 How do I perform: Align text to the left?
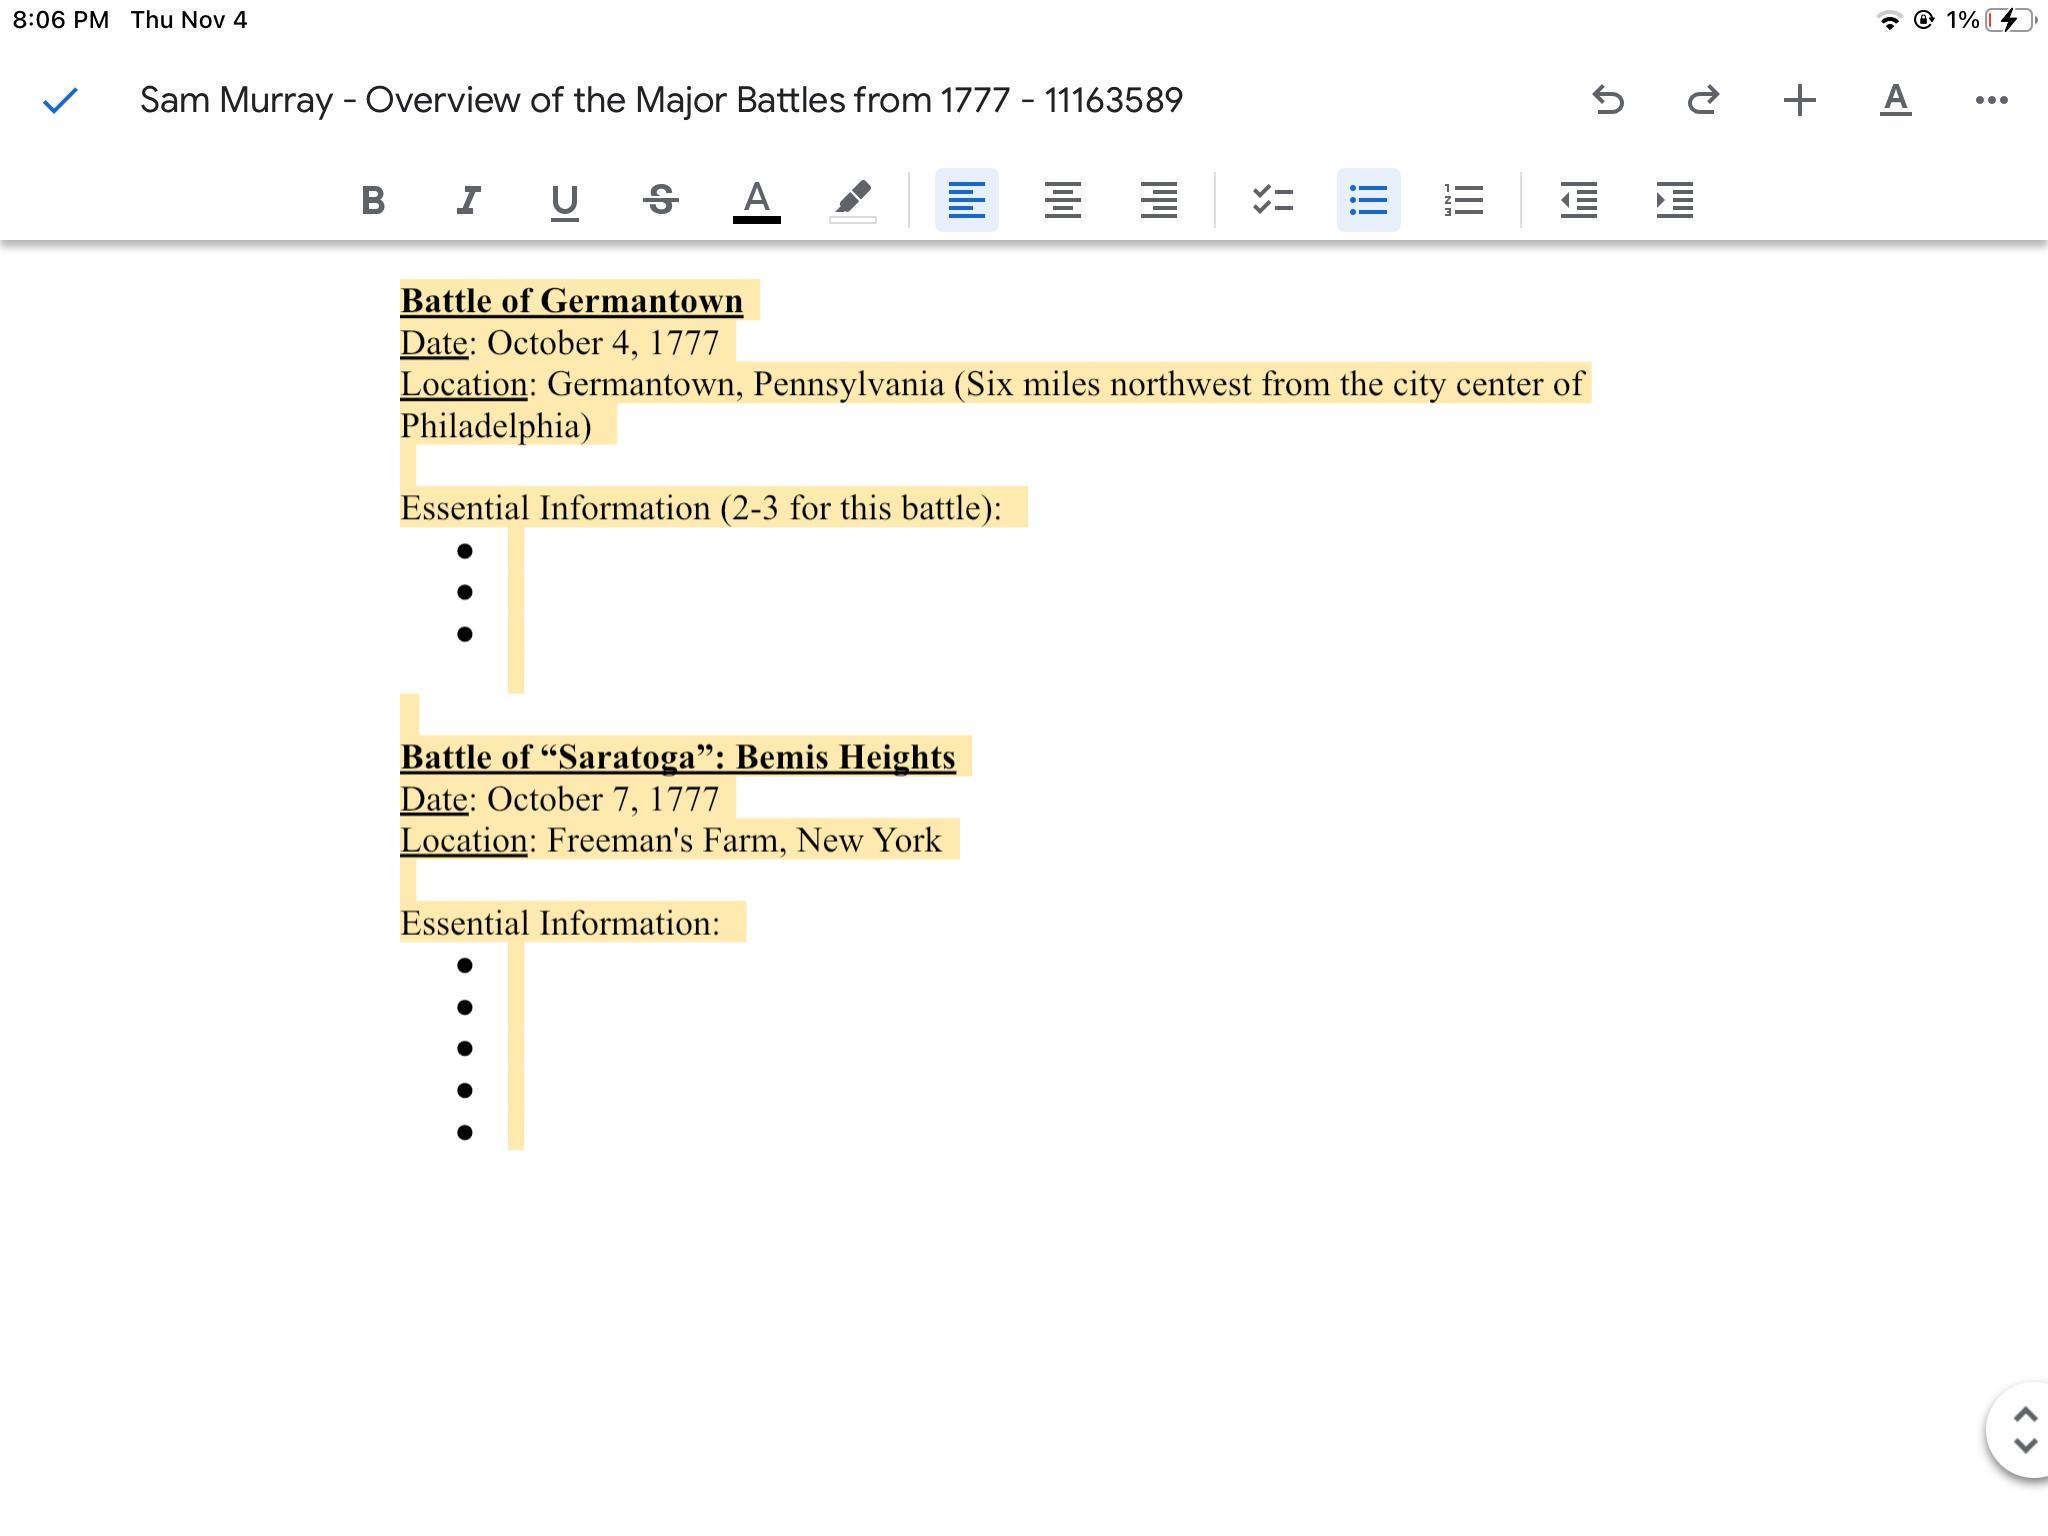point(966,200)
